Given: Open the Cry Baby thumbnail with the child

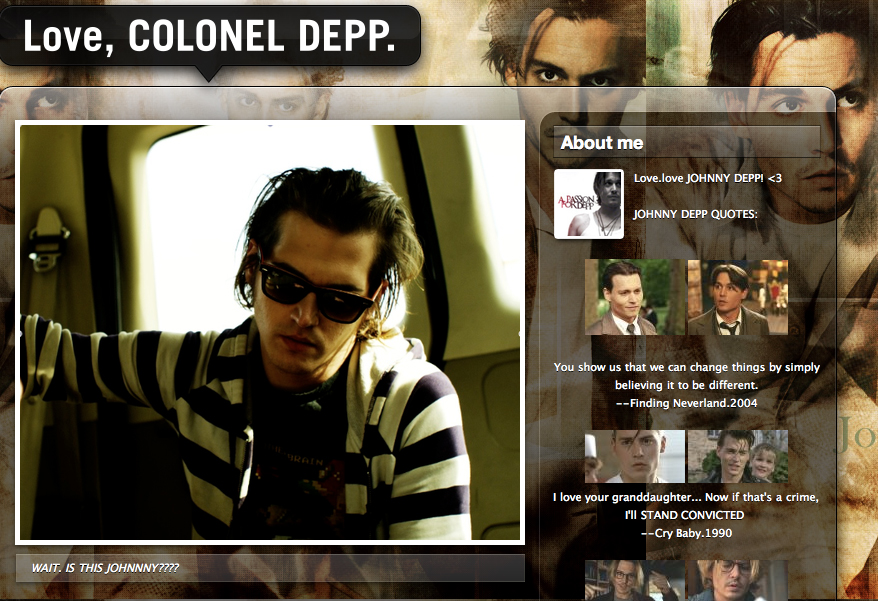Looking at the screenshot, I should click(737, 456).
